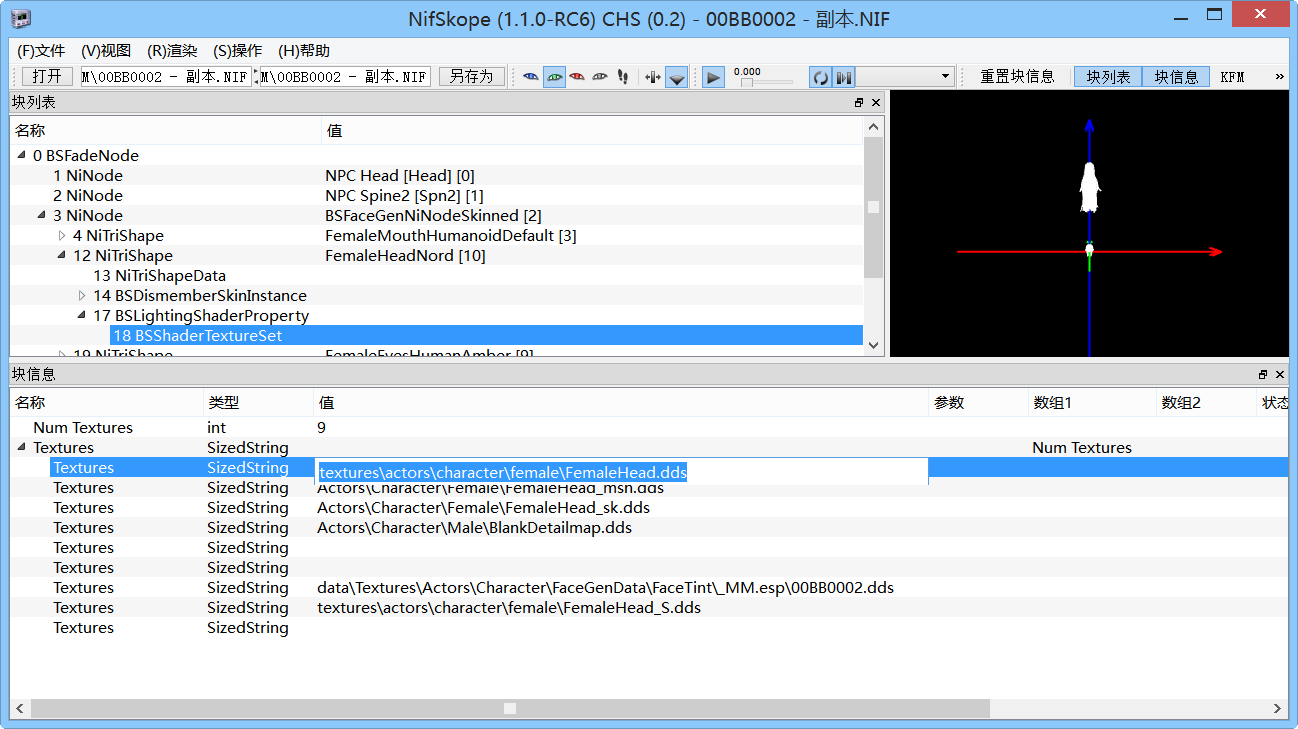
Task: Click block info horizontal scroll left arrow
Action: [x=20, y=708]
